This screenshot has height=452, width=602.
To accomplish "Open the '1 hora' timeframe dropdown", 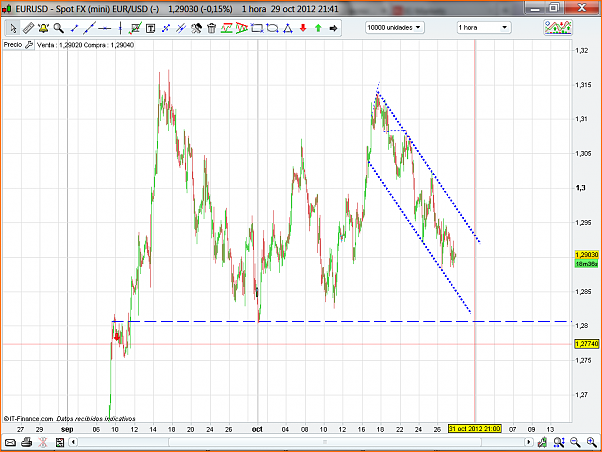I will coord(484,28).
